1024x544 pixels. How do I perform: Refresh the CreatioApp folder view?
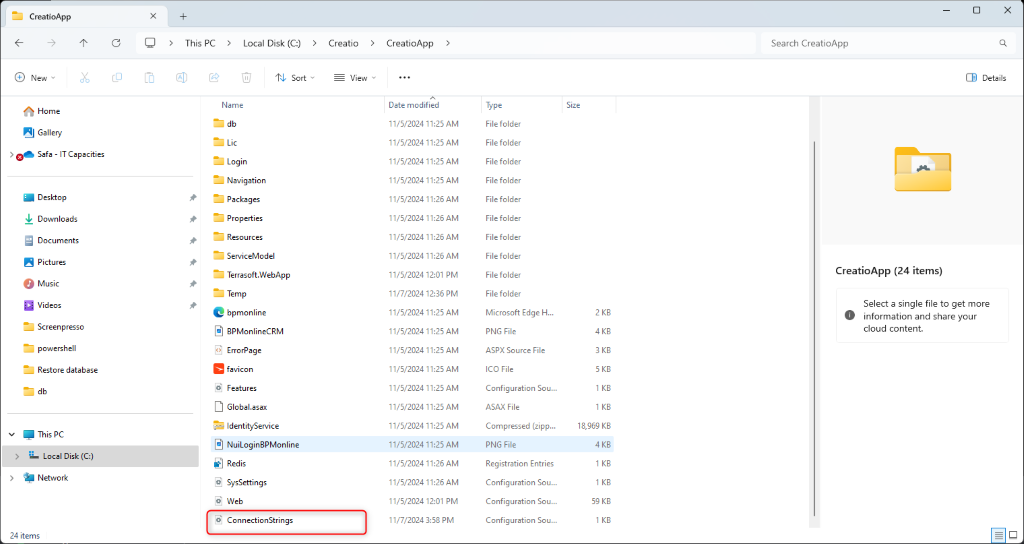[x=116, y=43]
